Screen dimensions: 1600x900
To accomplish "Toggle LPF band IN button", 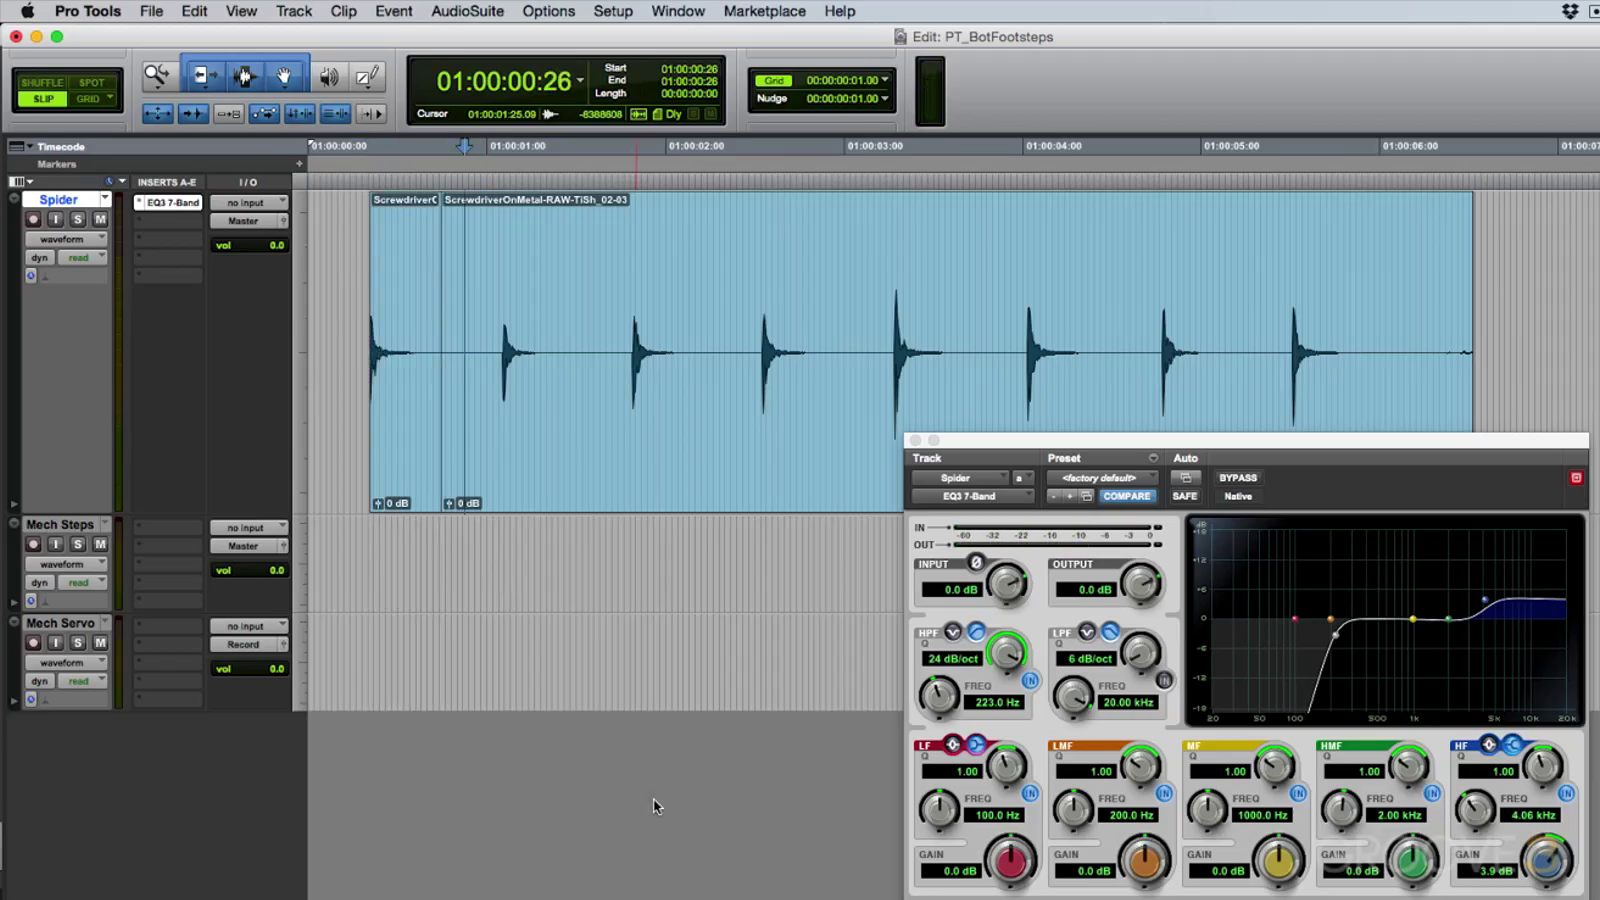I will pos(1164,681).
